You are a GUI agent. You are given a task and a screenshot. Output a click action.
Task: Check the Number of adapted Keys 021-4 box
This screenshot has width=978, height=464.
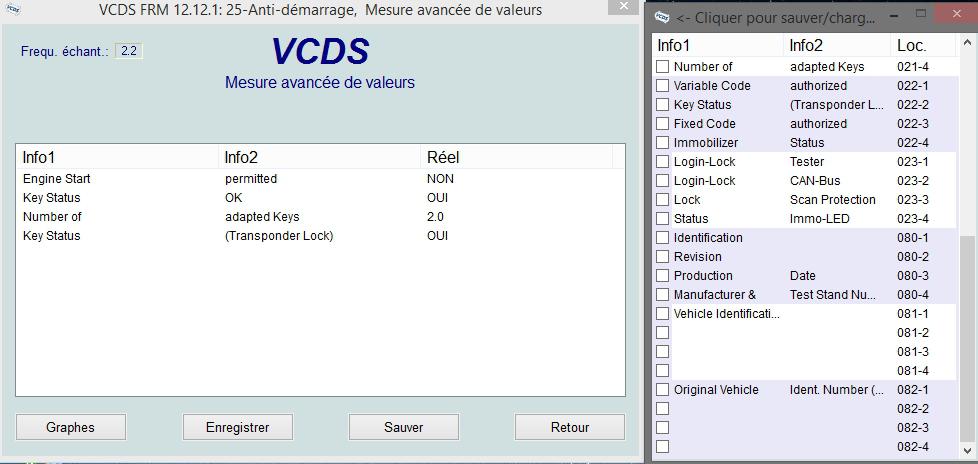pos(662,67)
